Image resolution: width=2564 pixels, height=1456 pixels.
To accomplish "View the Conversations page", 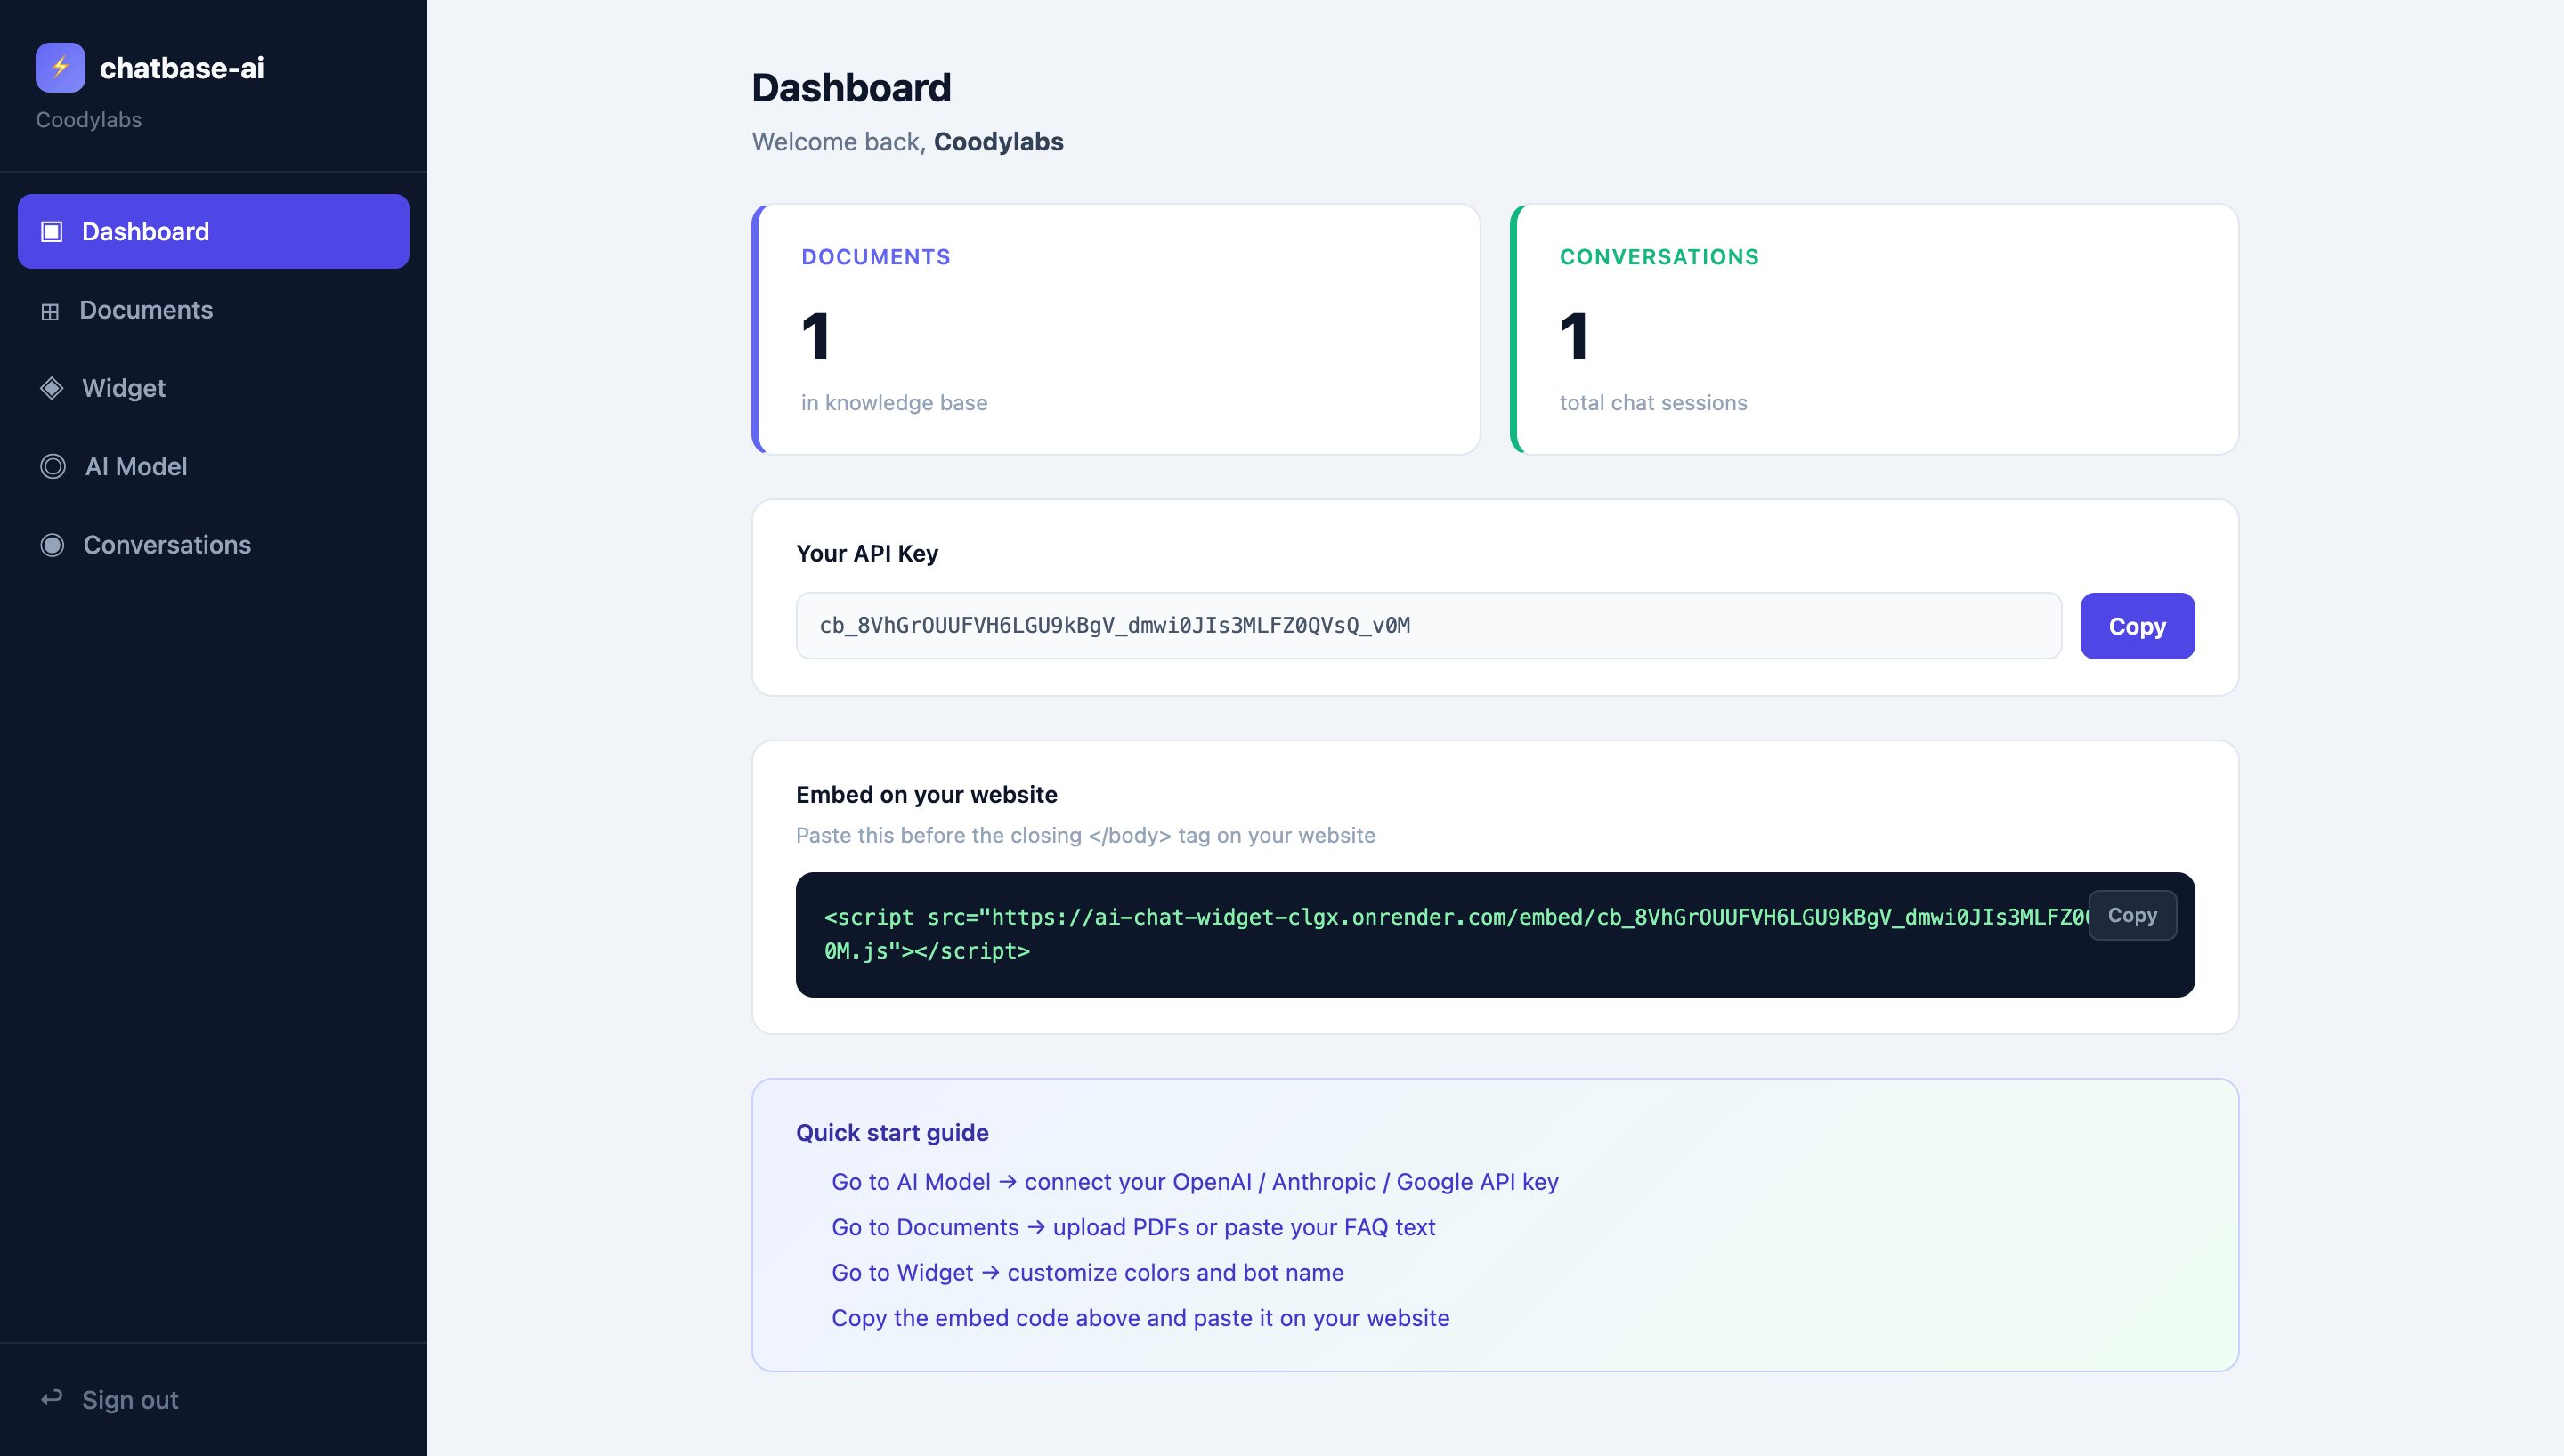I will tap(213, 545).
